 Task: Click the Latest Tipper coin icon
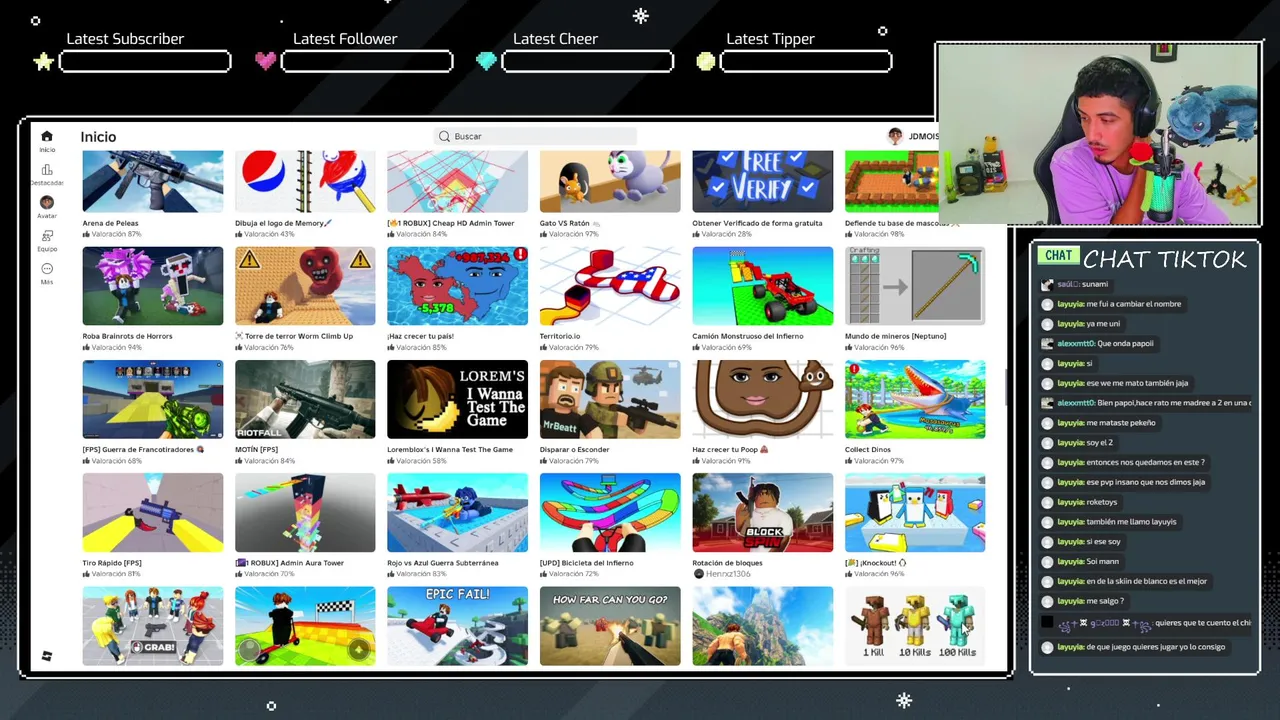(706, 61)
